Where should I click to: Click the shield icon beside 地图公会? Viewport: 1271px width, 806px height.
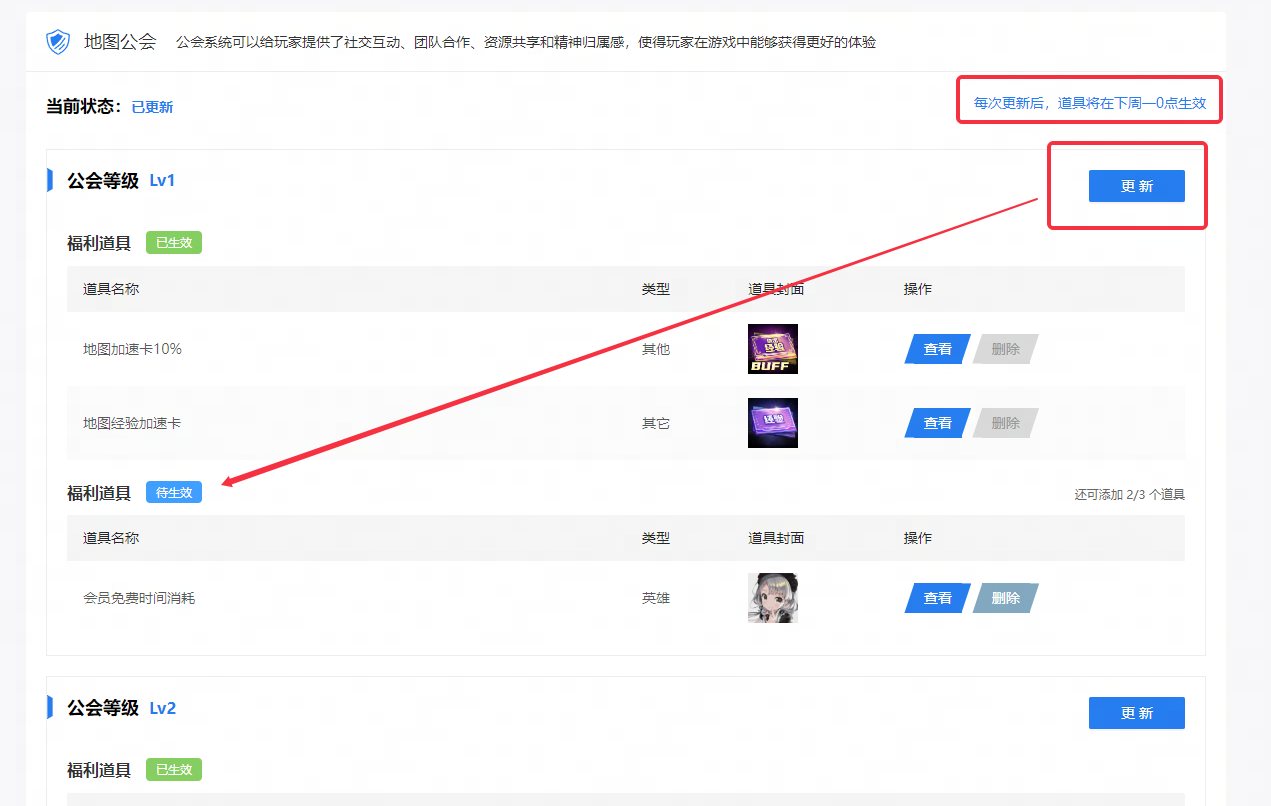58,42
